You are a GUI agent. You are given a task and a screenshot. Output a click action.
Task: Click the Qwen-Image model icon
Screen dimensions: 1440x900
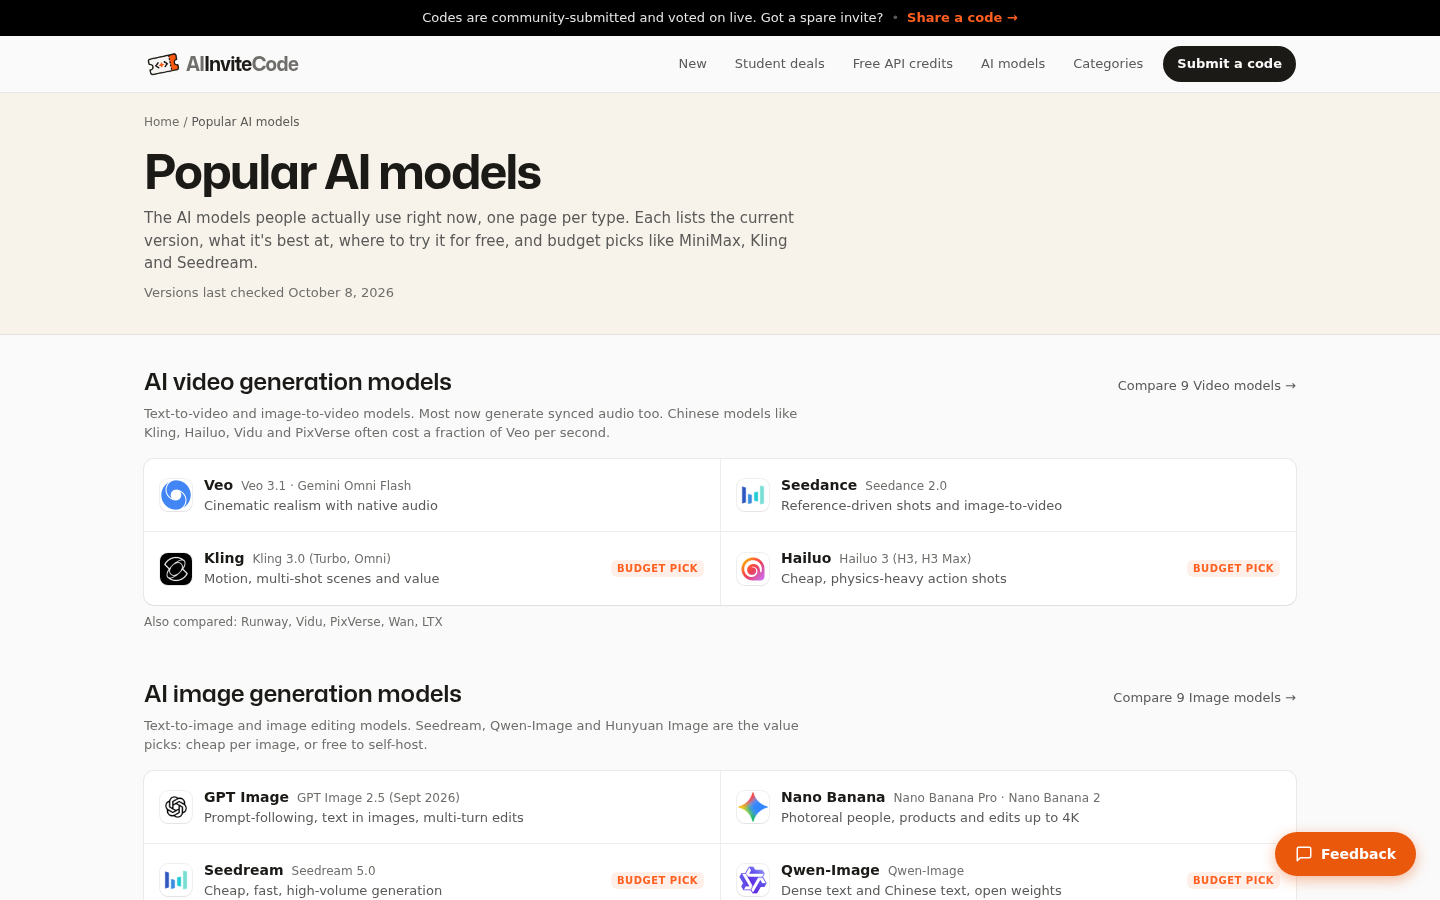(753, 880)
